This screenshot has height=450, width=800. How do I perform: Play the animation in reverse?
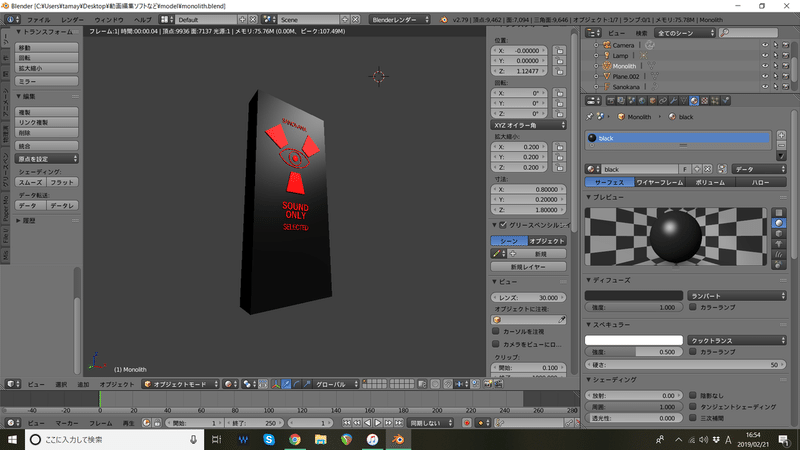point(367,423)
